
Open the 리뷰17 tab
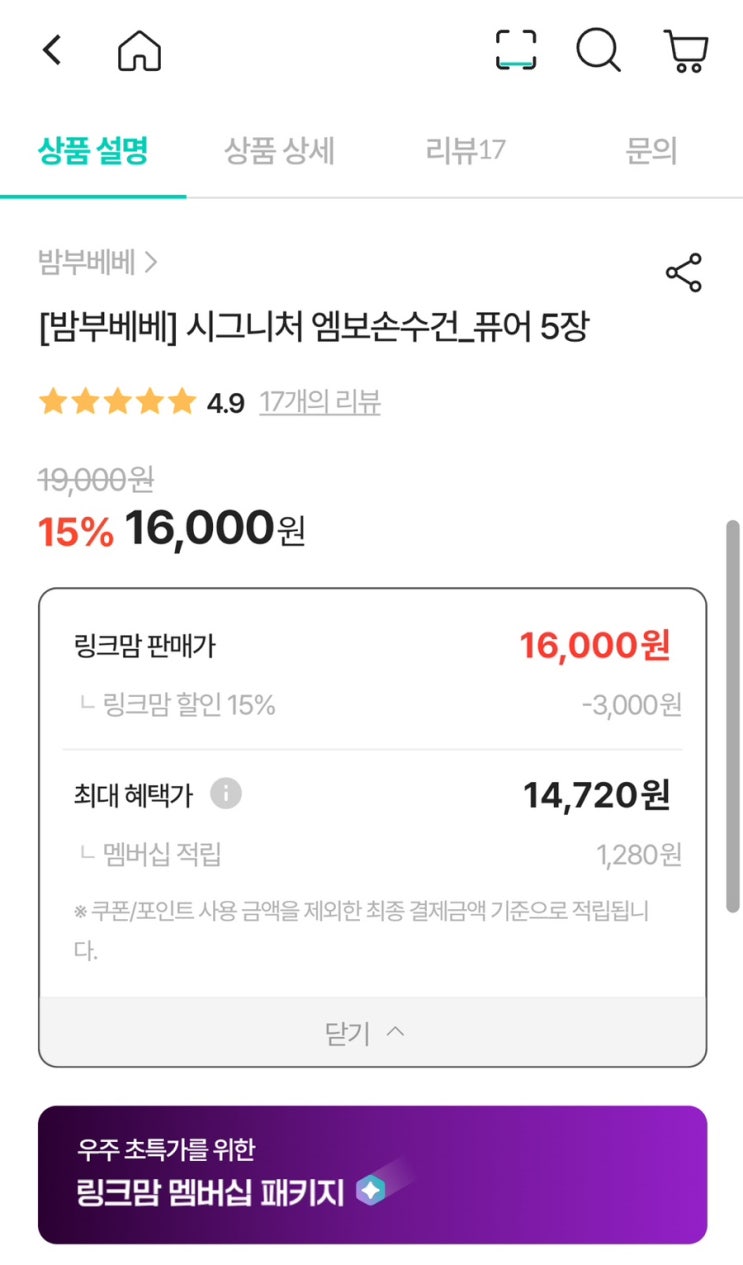point(465,151)
